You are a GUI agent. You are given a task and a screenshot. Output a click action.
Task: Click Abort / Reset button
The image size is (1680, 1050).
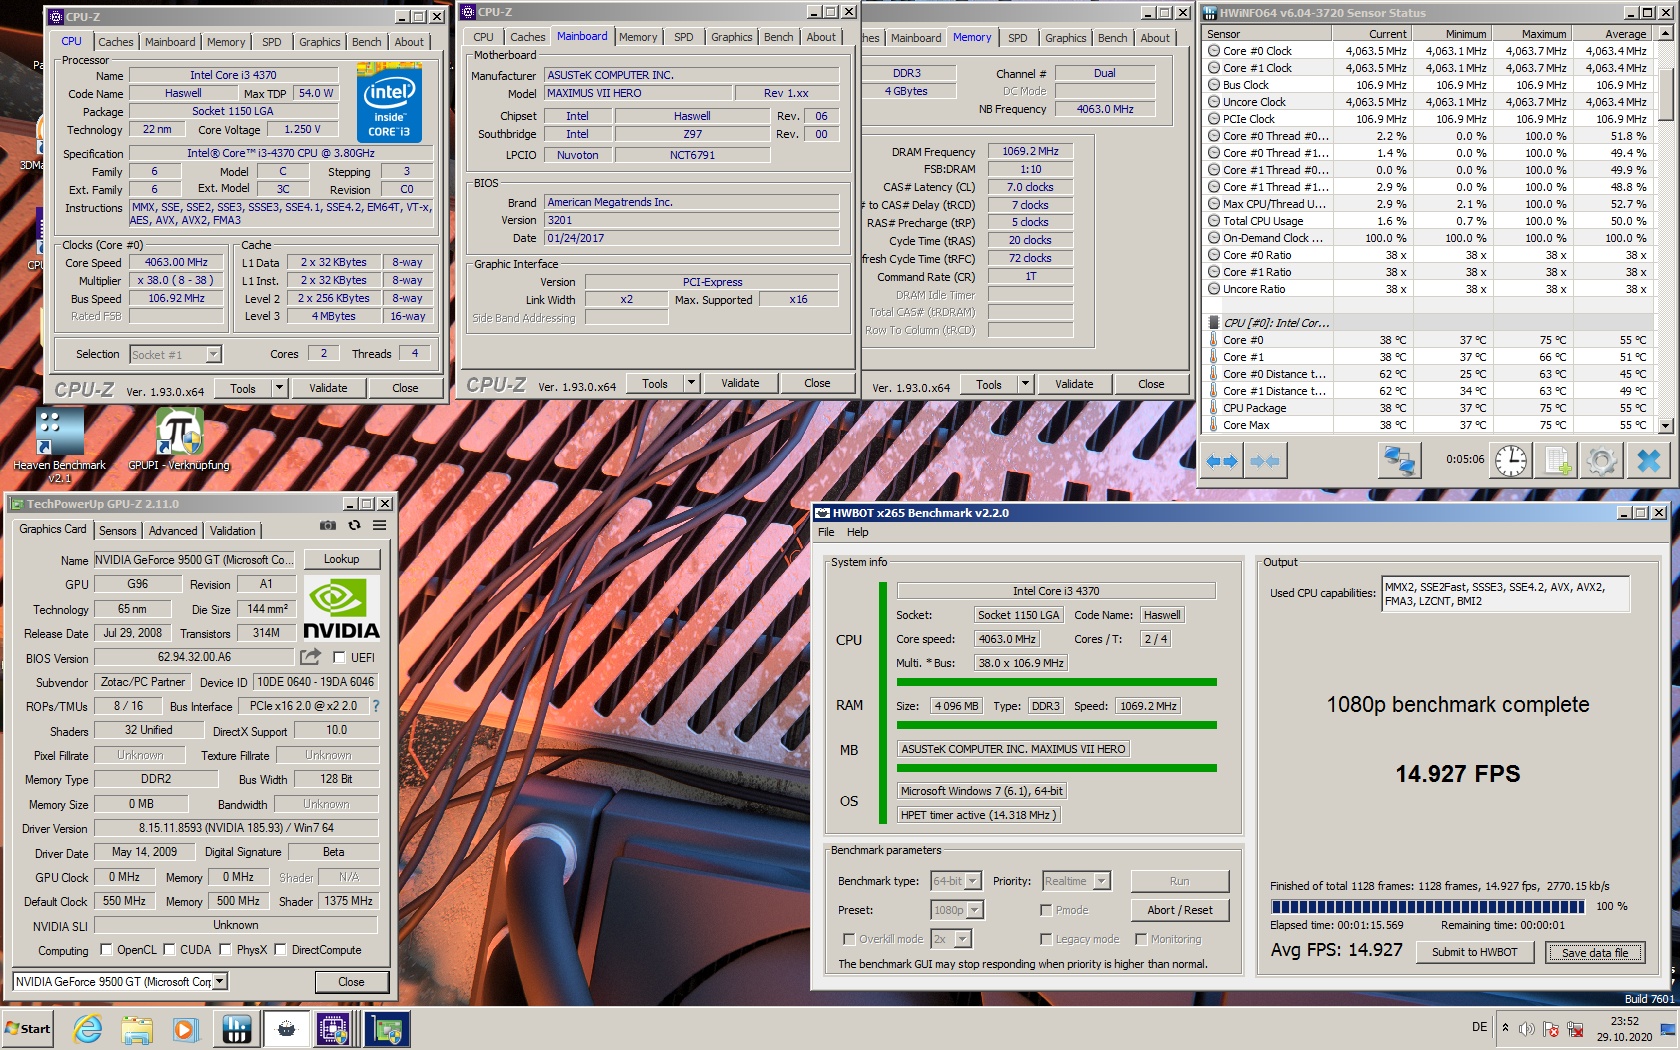tap(1180, 910)
